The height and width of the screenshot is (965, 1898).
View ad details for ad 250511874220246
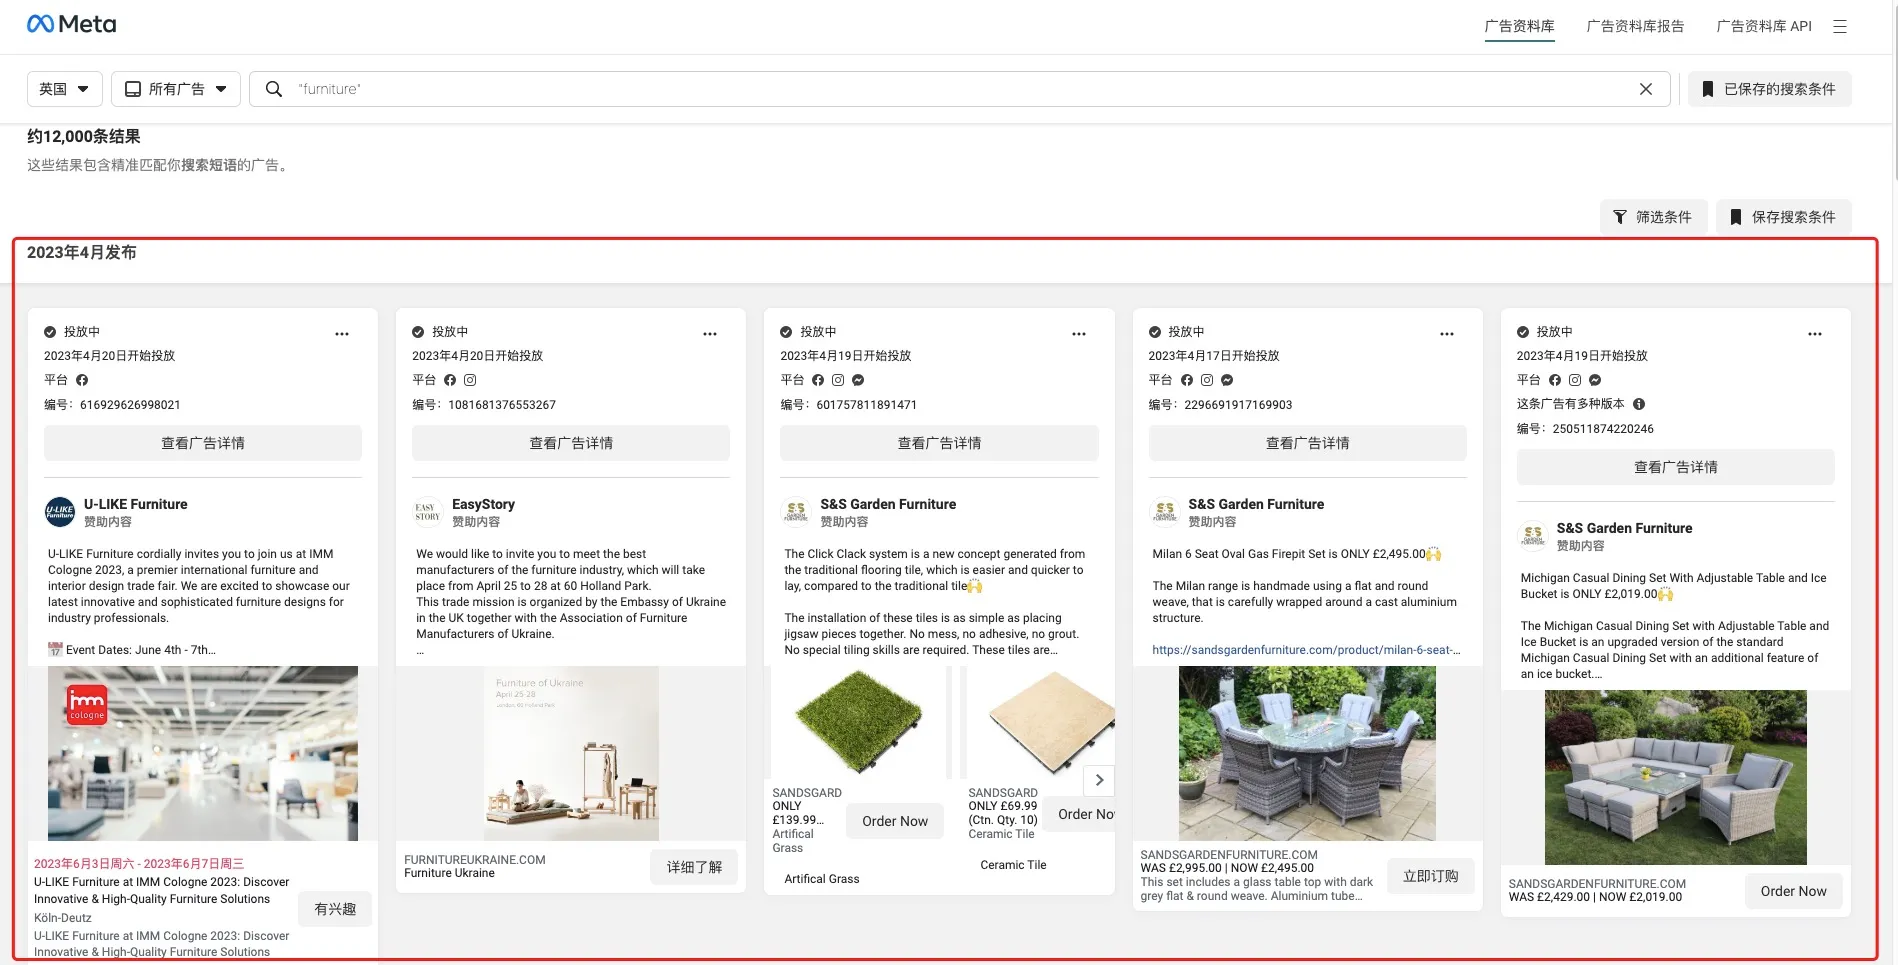(x=1675, y=467)
